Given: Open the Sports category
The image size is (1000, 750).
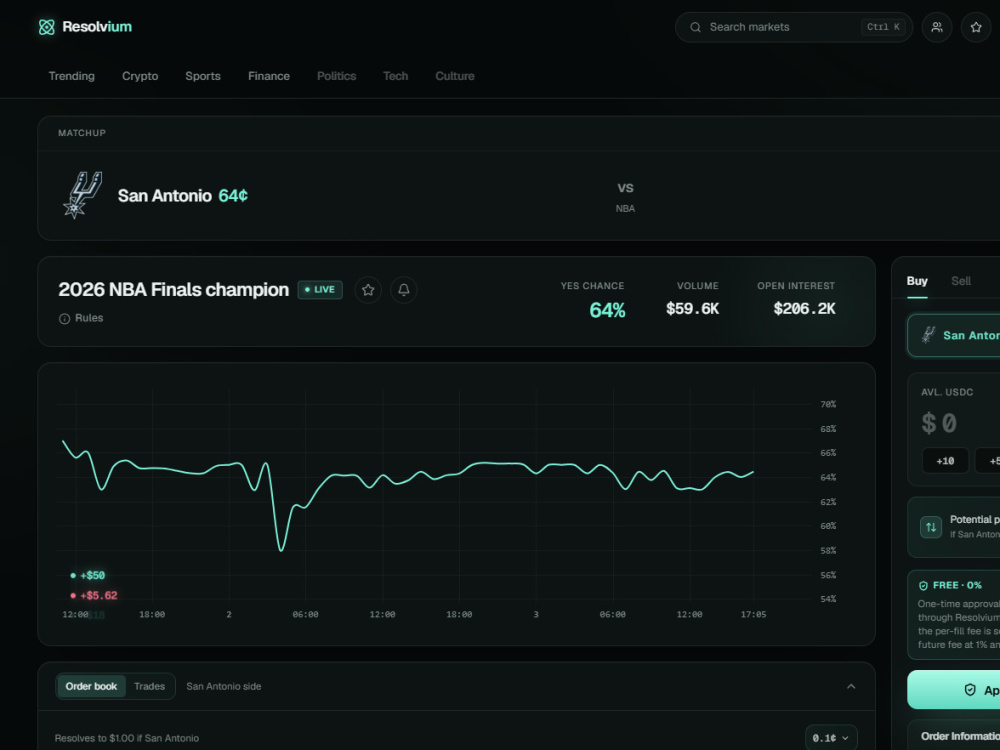Looking at the screenshot, I should point(203,76).
